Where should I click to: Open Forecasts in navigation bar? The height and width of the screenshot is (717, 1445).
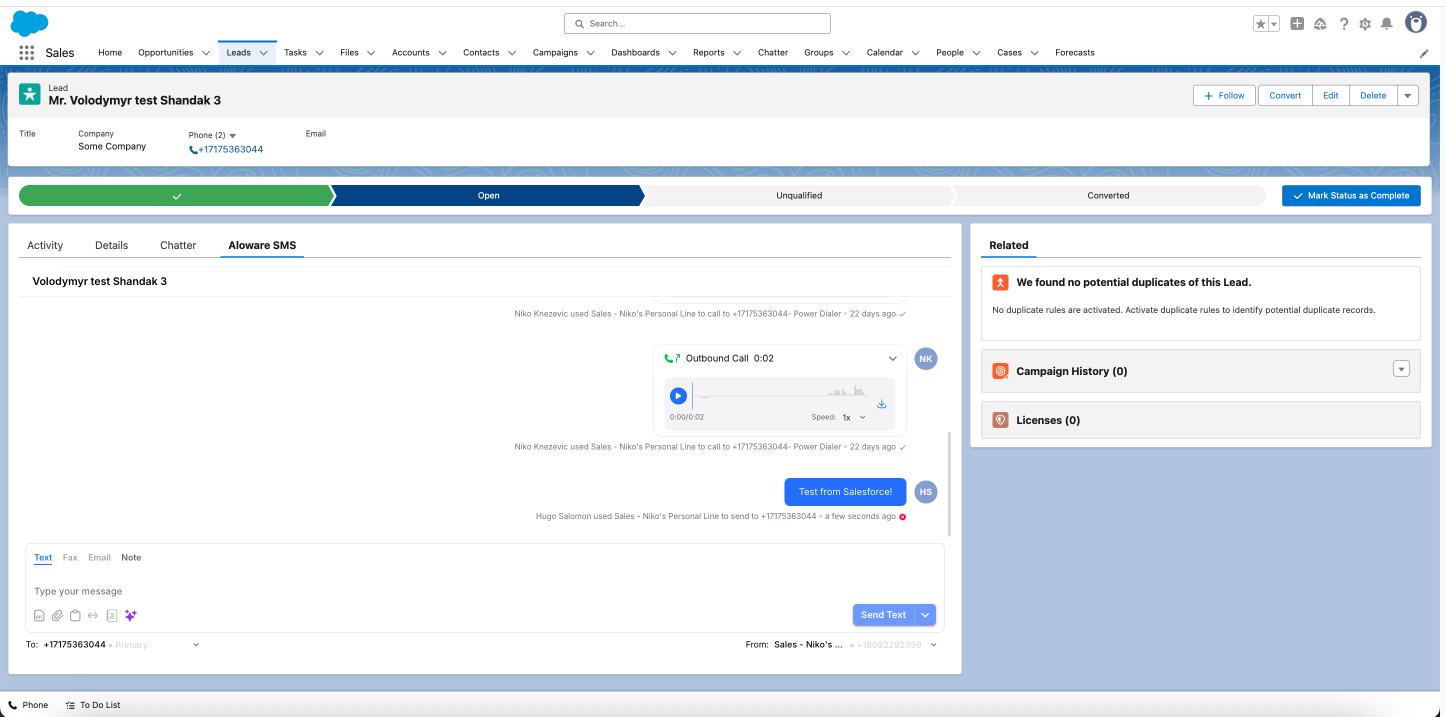pyautogui.click(x=1075, y=53)
